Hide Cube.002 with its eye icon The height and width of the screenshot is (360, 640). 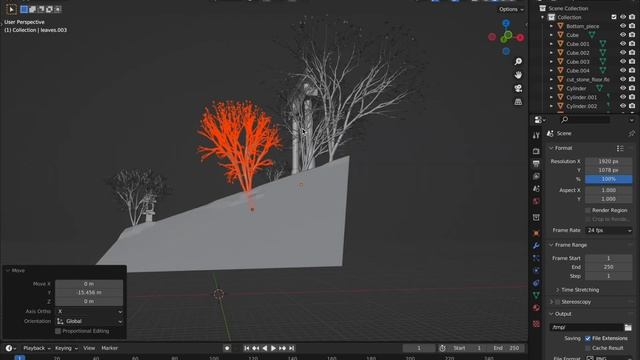tap(623, 53)
